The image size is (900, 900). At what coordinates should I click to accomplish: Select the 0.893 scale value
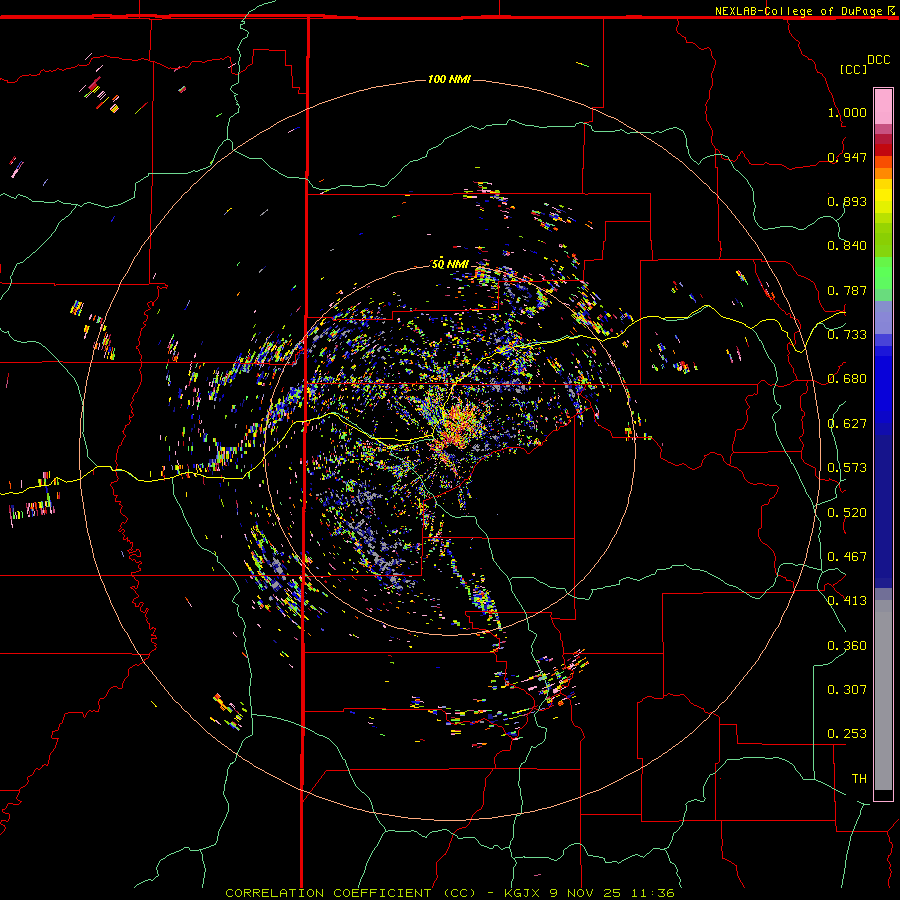pyautogui.click(x=847, y=201)
